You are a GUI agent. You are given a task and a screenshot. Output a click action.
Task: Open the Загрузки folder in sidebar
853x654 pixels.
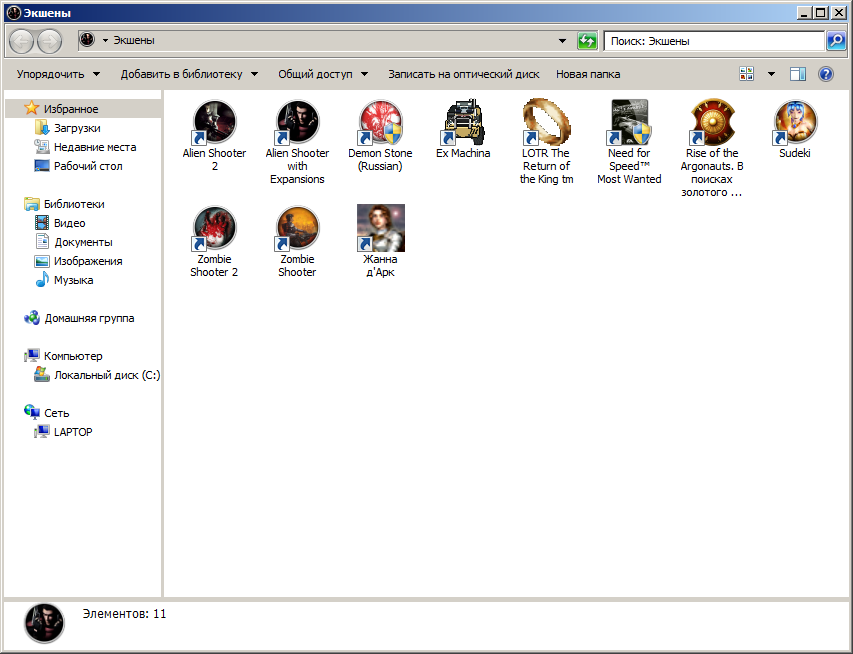pos(77,128)
